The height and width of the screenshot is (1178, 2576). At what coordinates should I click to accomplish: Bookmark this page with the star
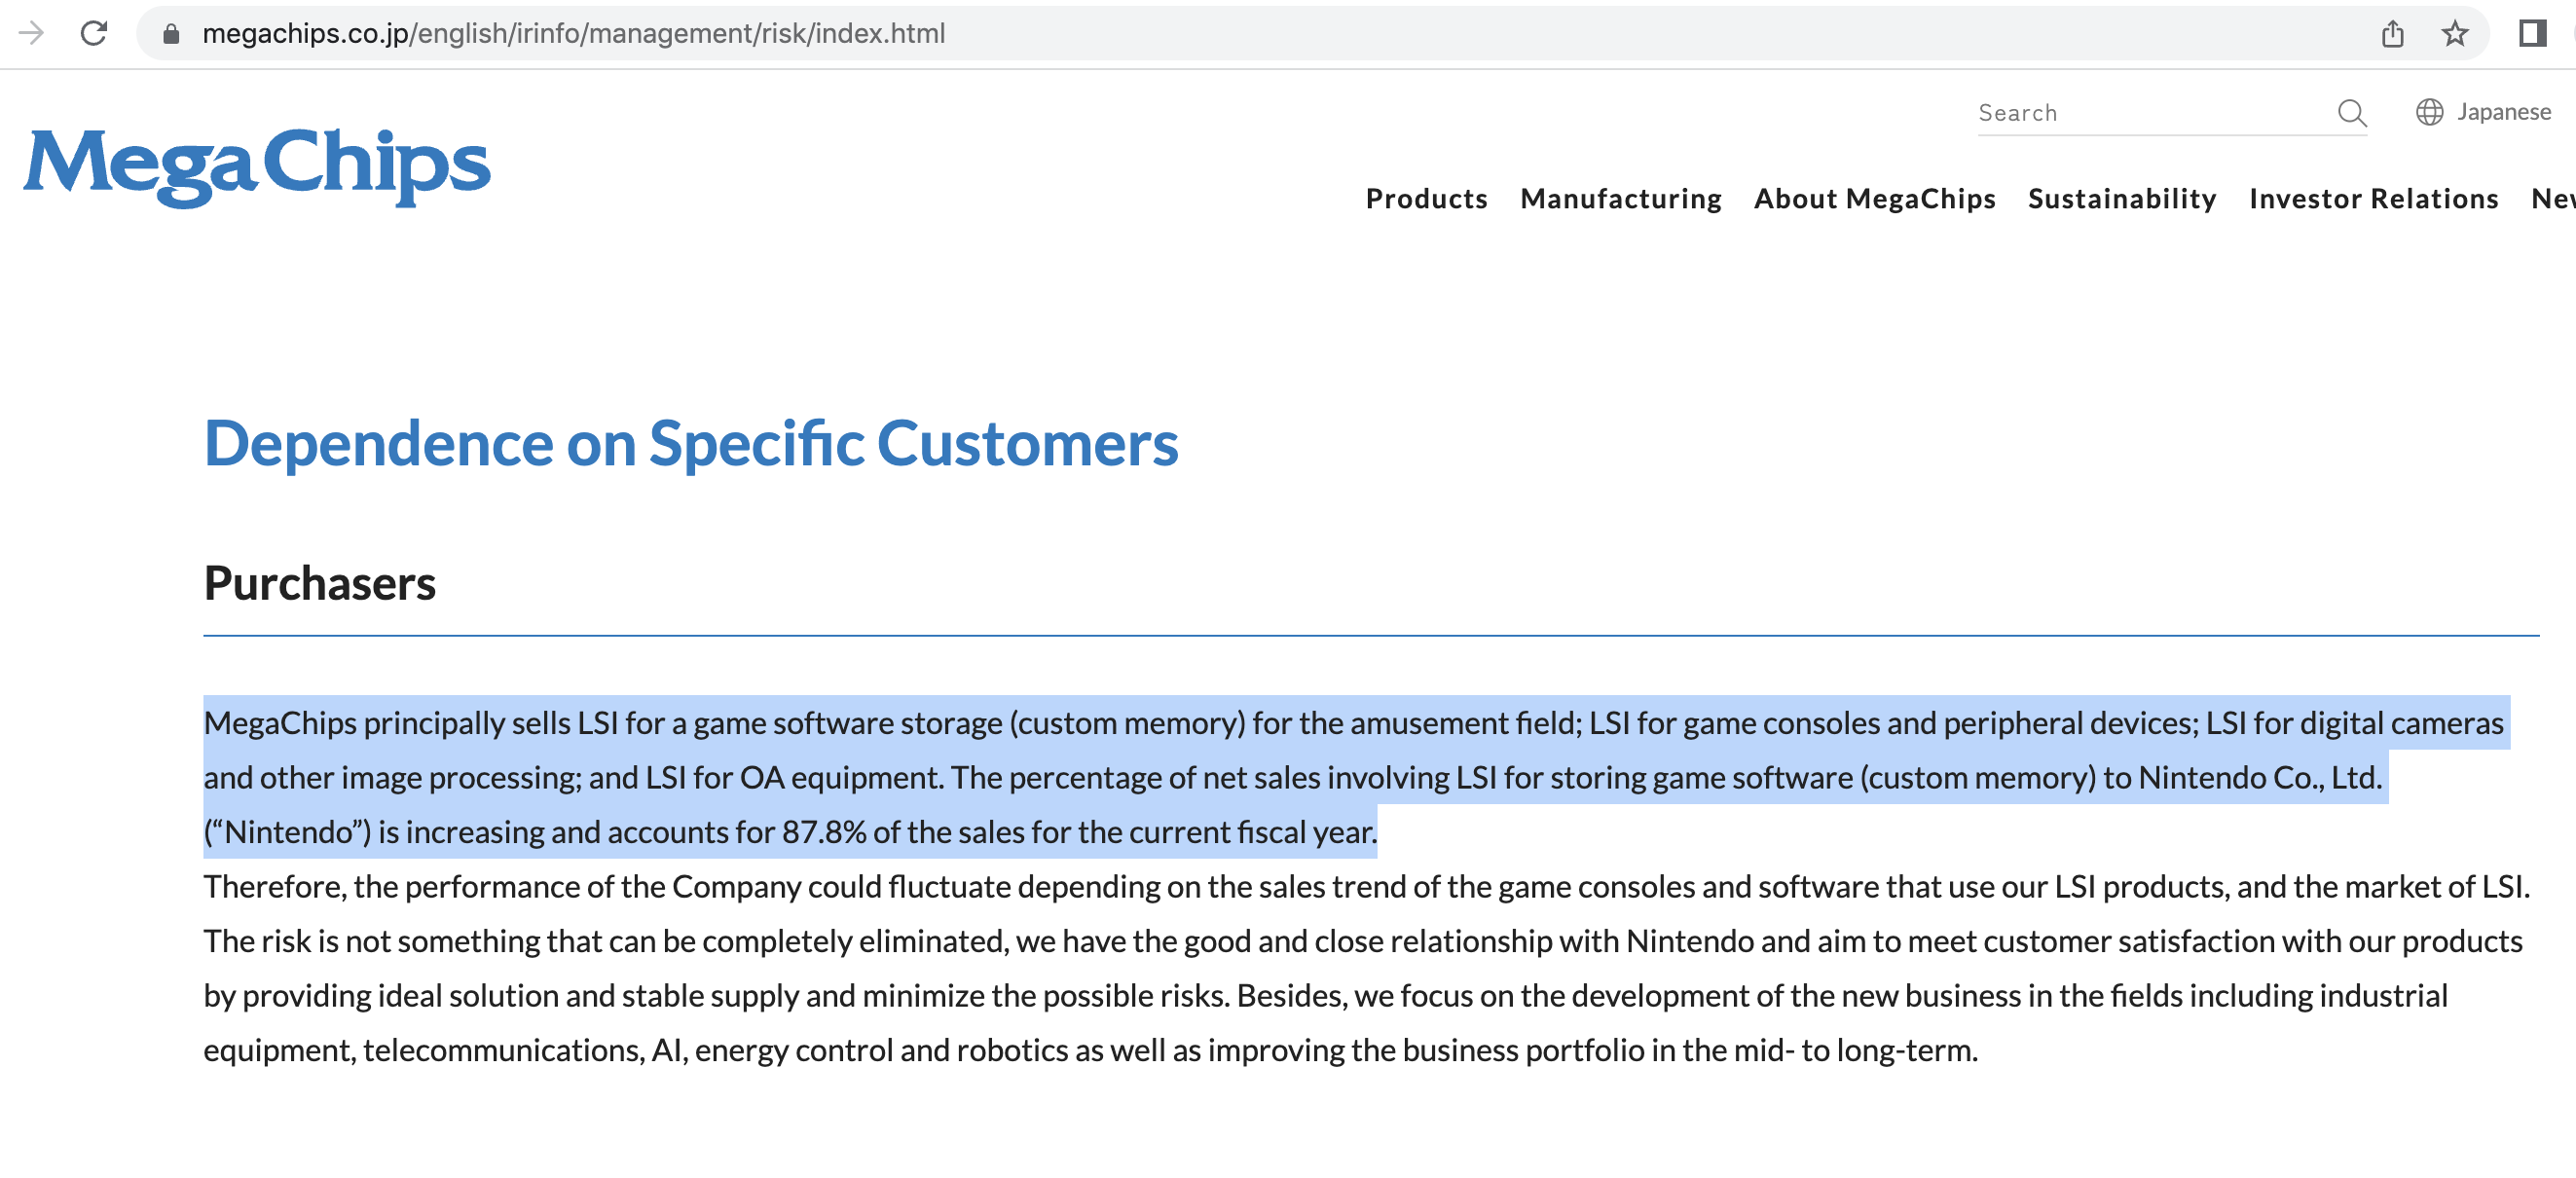point(2454,34)
